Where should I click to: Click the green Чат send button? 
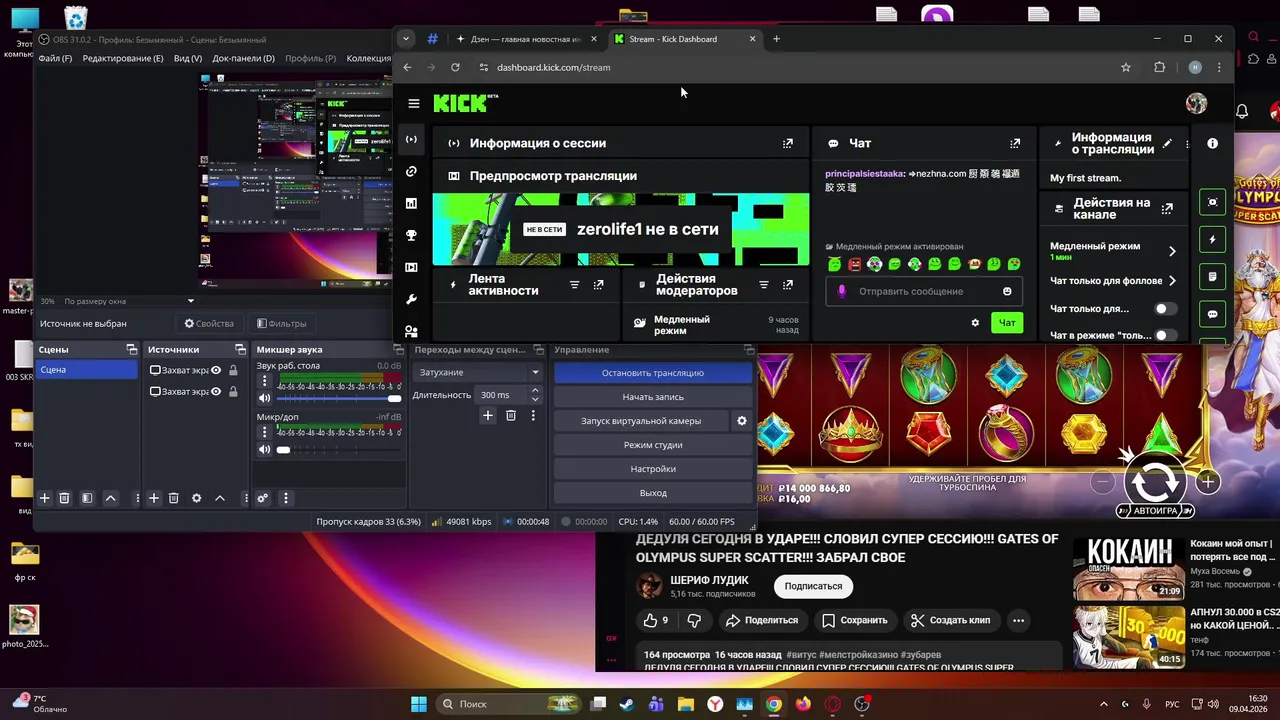(1007, 322)
